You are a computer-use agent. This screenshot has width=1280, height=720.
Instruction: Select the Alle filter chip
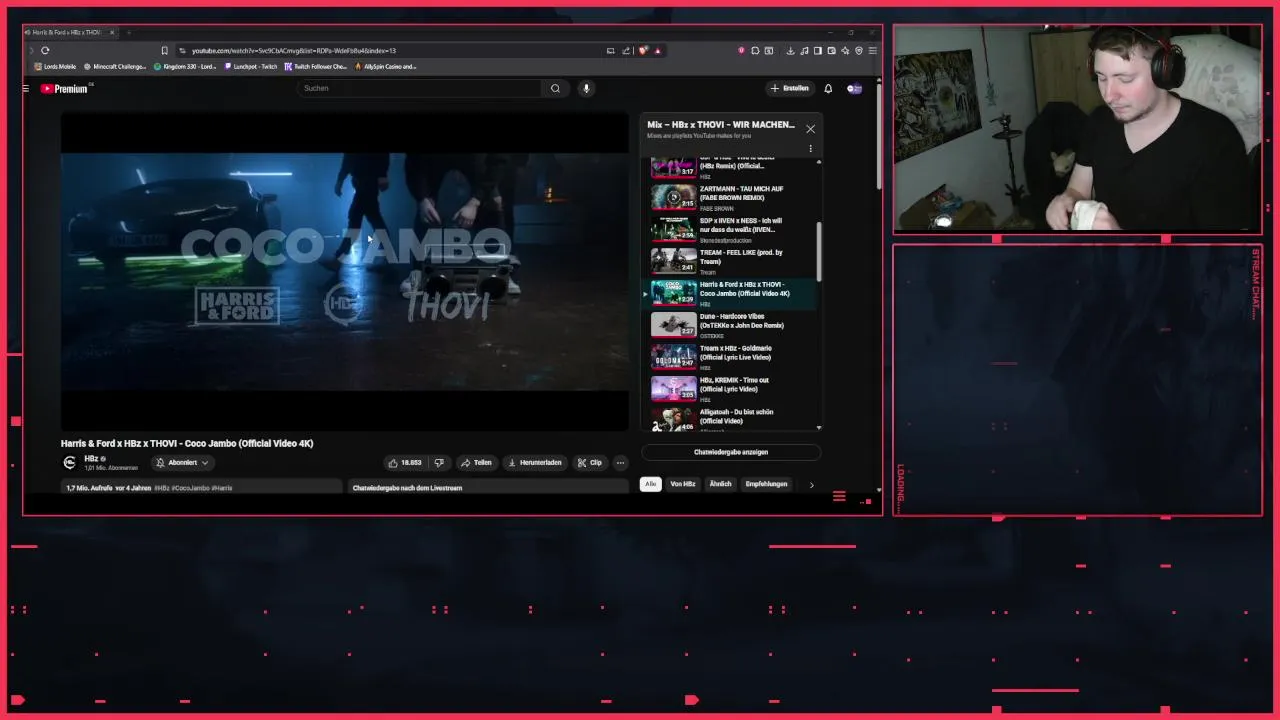(x=650, y=484)
